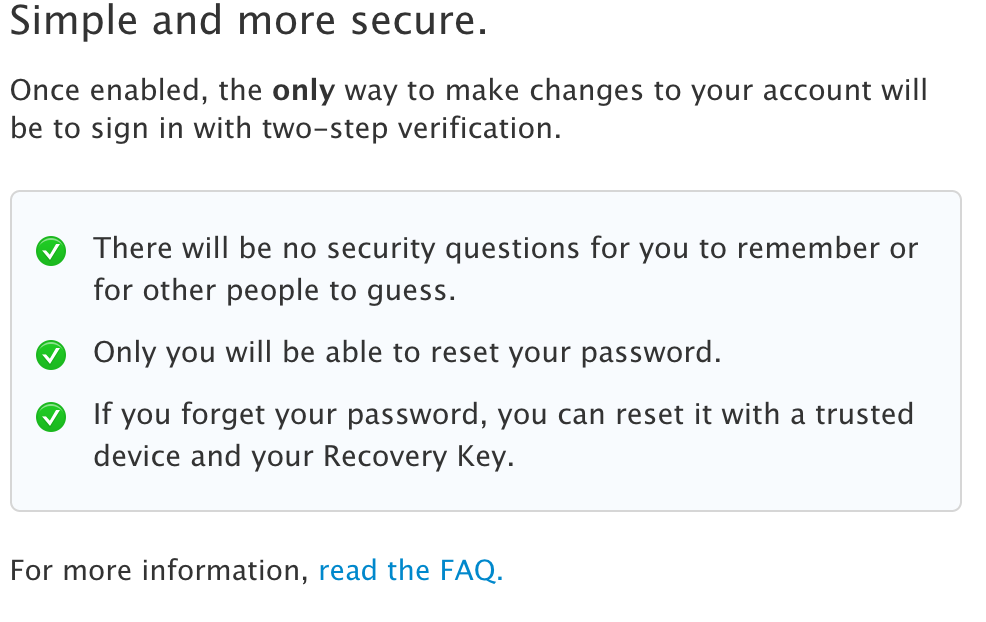This screenshot has height=622, width=986.
Task: Click the green checkmark beside forgotten password item
Action: pos(50,417)
